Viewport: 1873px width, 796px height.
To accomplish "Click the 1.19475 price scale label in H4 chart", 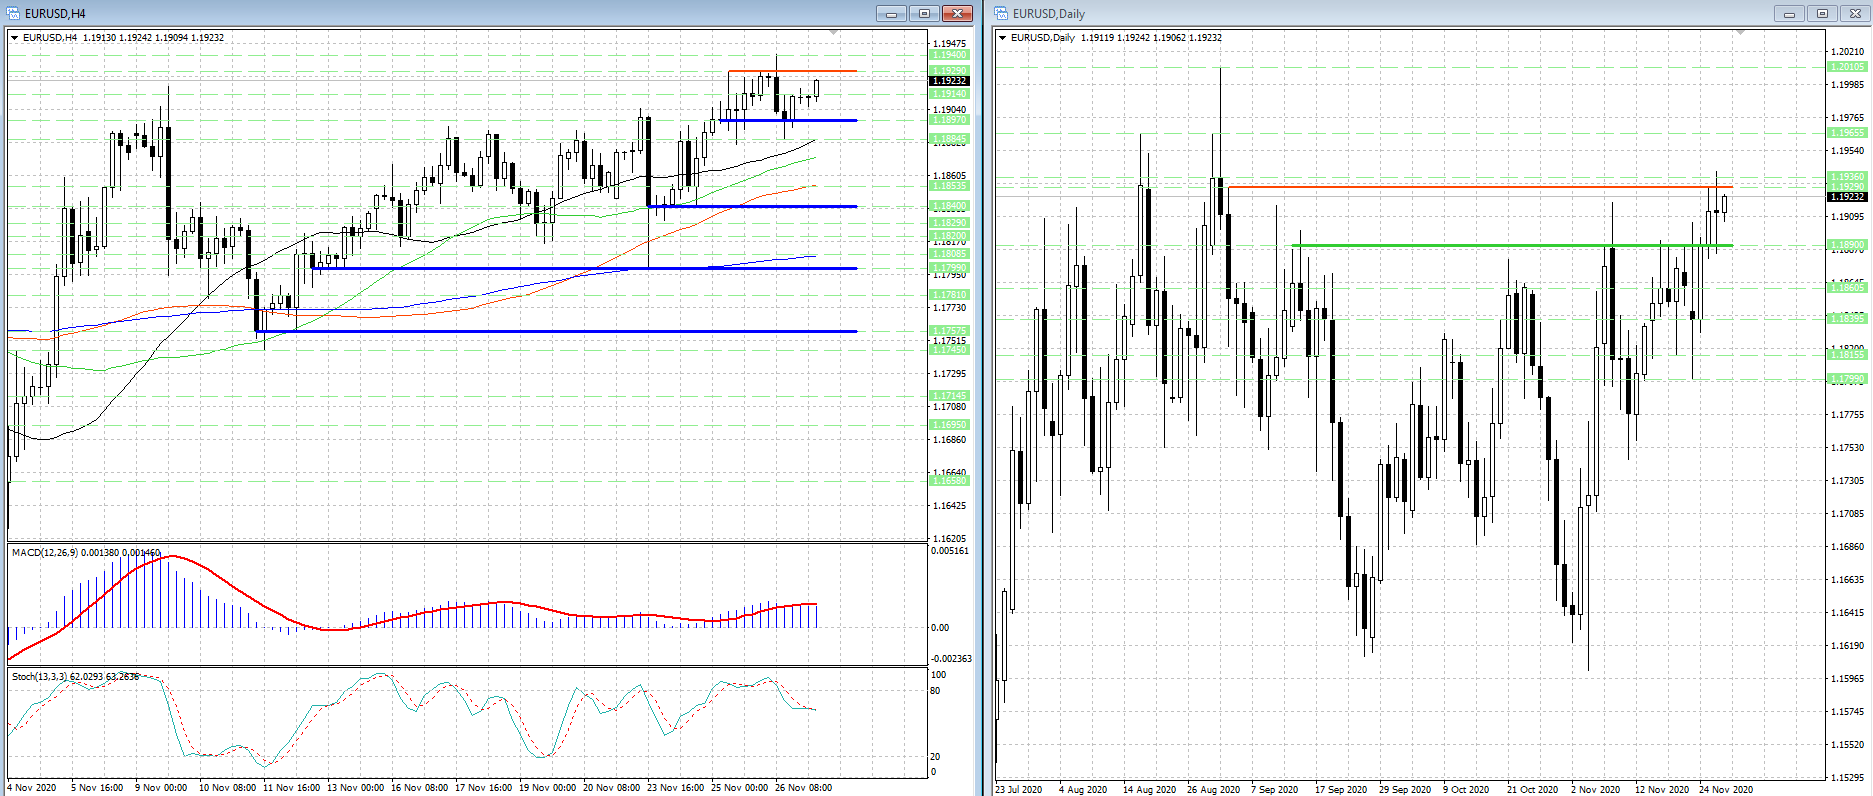I will tap(949, 44).
